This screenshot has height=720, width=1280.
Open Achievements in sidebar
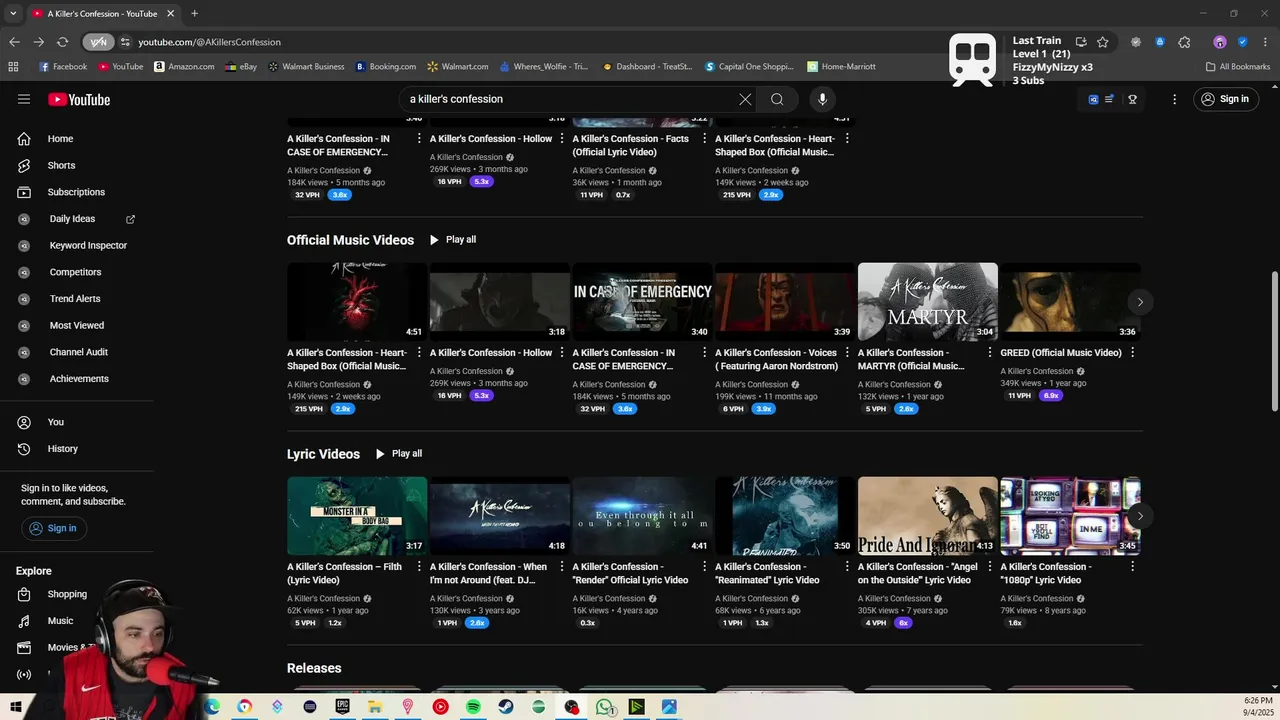(79, 379)
